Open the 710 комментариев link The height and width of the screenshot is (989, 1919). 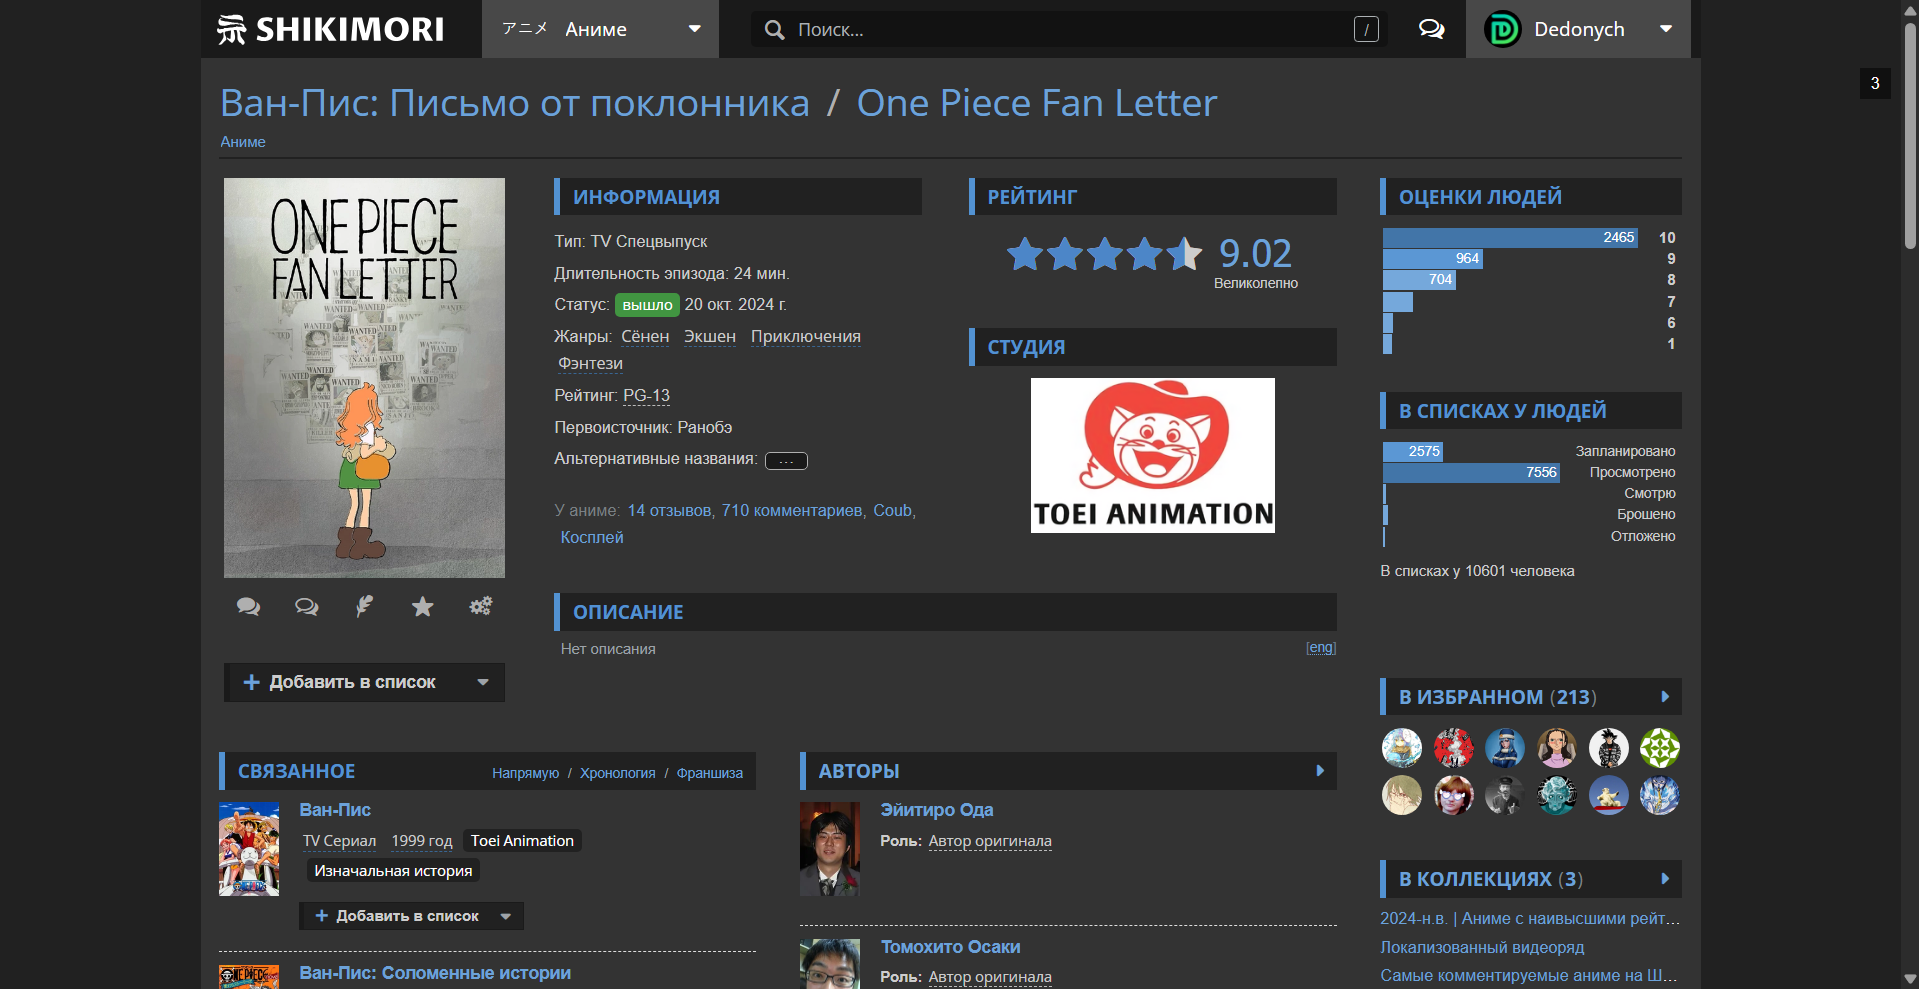[792, 510]
